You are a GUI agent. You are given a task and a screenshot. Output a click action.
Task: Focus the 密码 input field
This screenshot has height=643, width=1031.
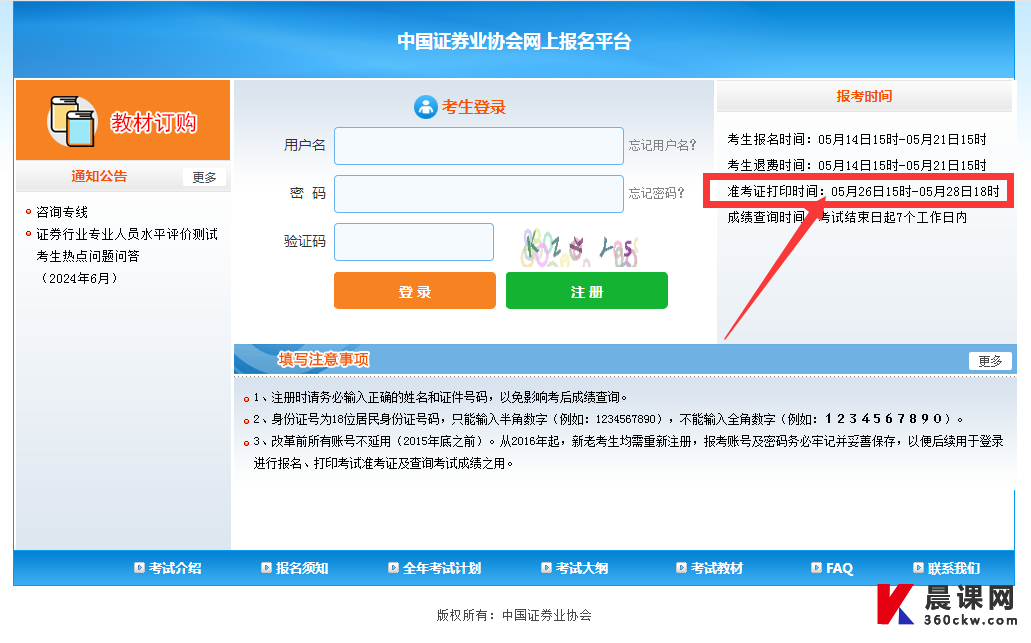coord(479,194)
